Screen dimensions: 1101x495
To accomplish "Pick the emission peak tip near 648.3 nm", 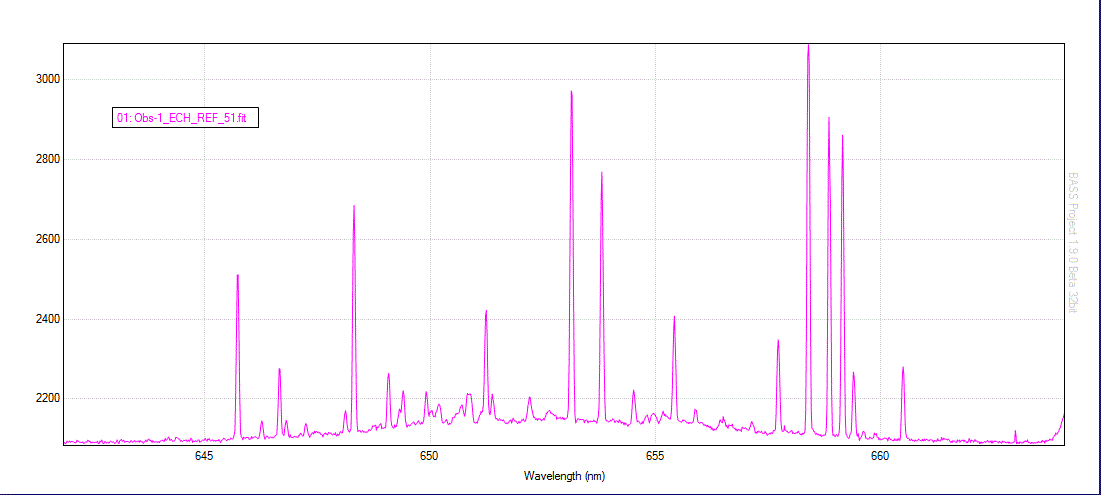I will point(354,207).
